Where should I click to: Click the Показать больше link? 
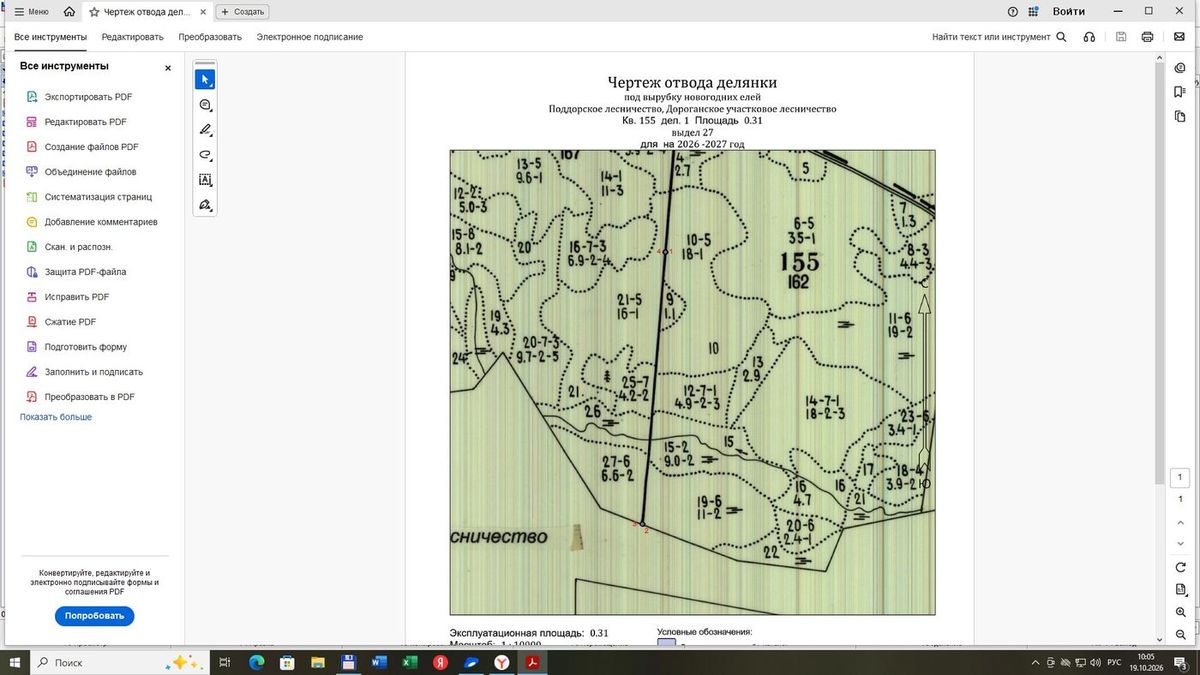click(56, 417)
